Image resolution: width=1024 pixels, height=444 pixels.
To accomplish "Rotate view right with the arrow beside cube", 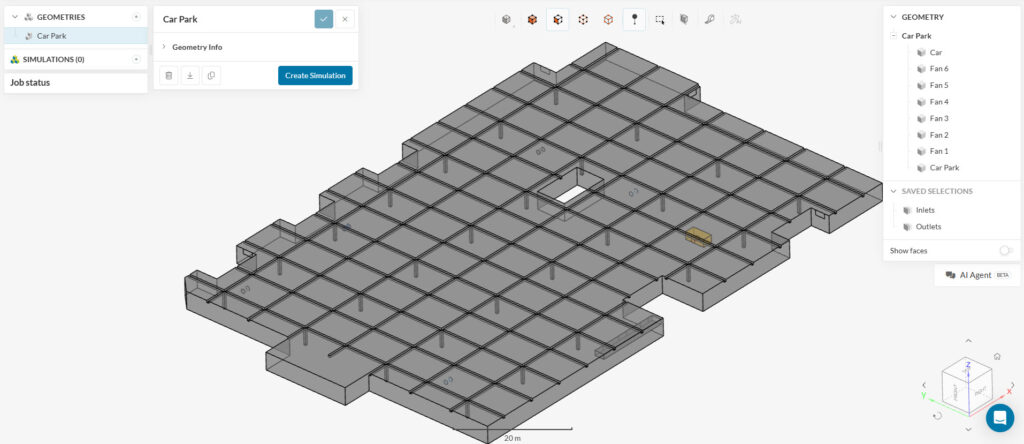I will point(1013,385).
